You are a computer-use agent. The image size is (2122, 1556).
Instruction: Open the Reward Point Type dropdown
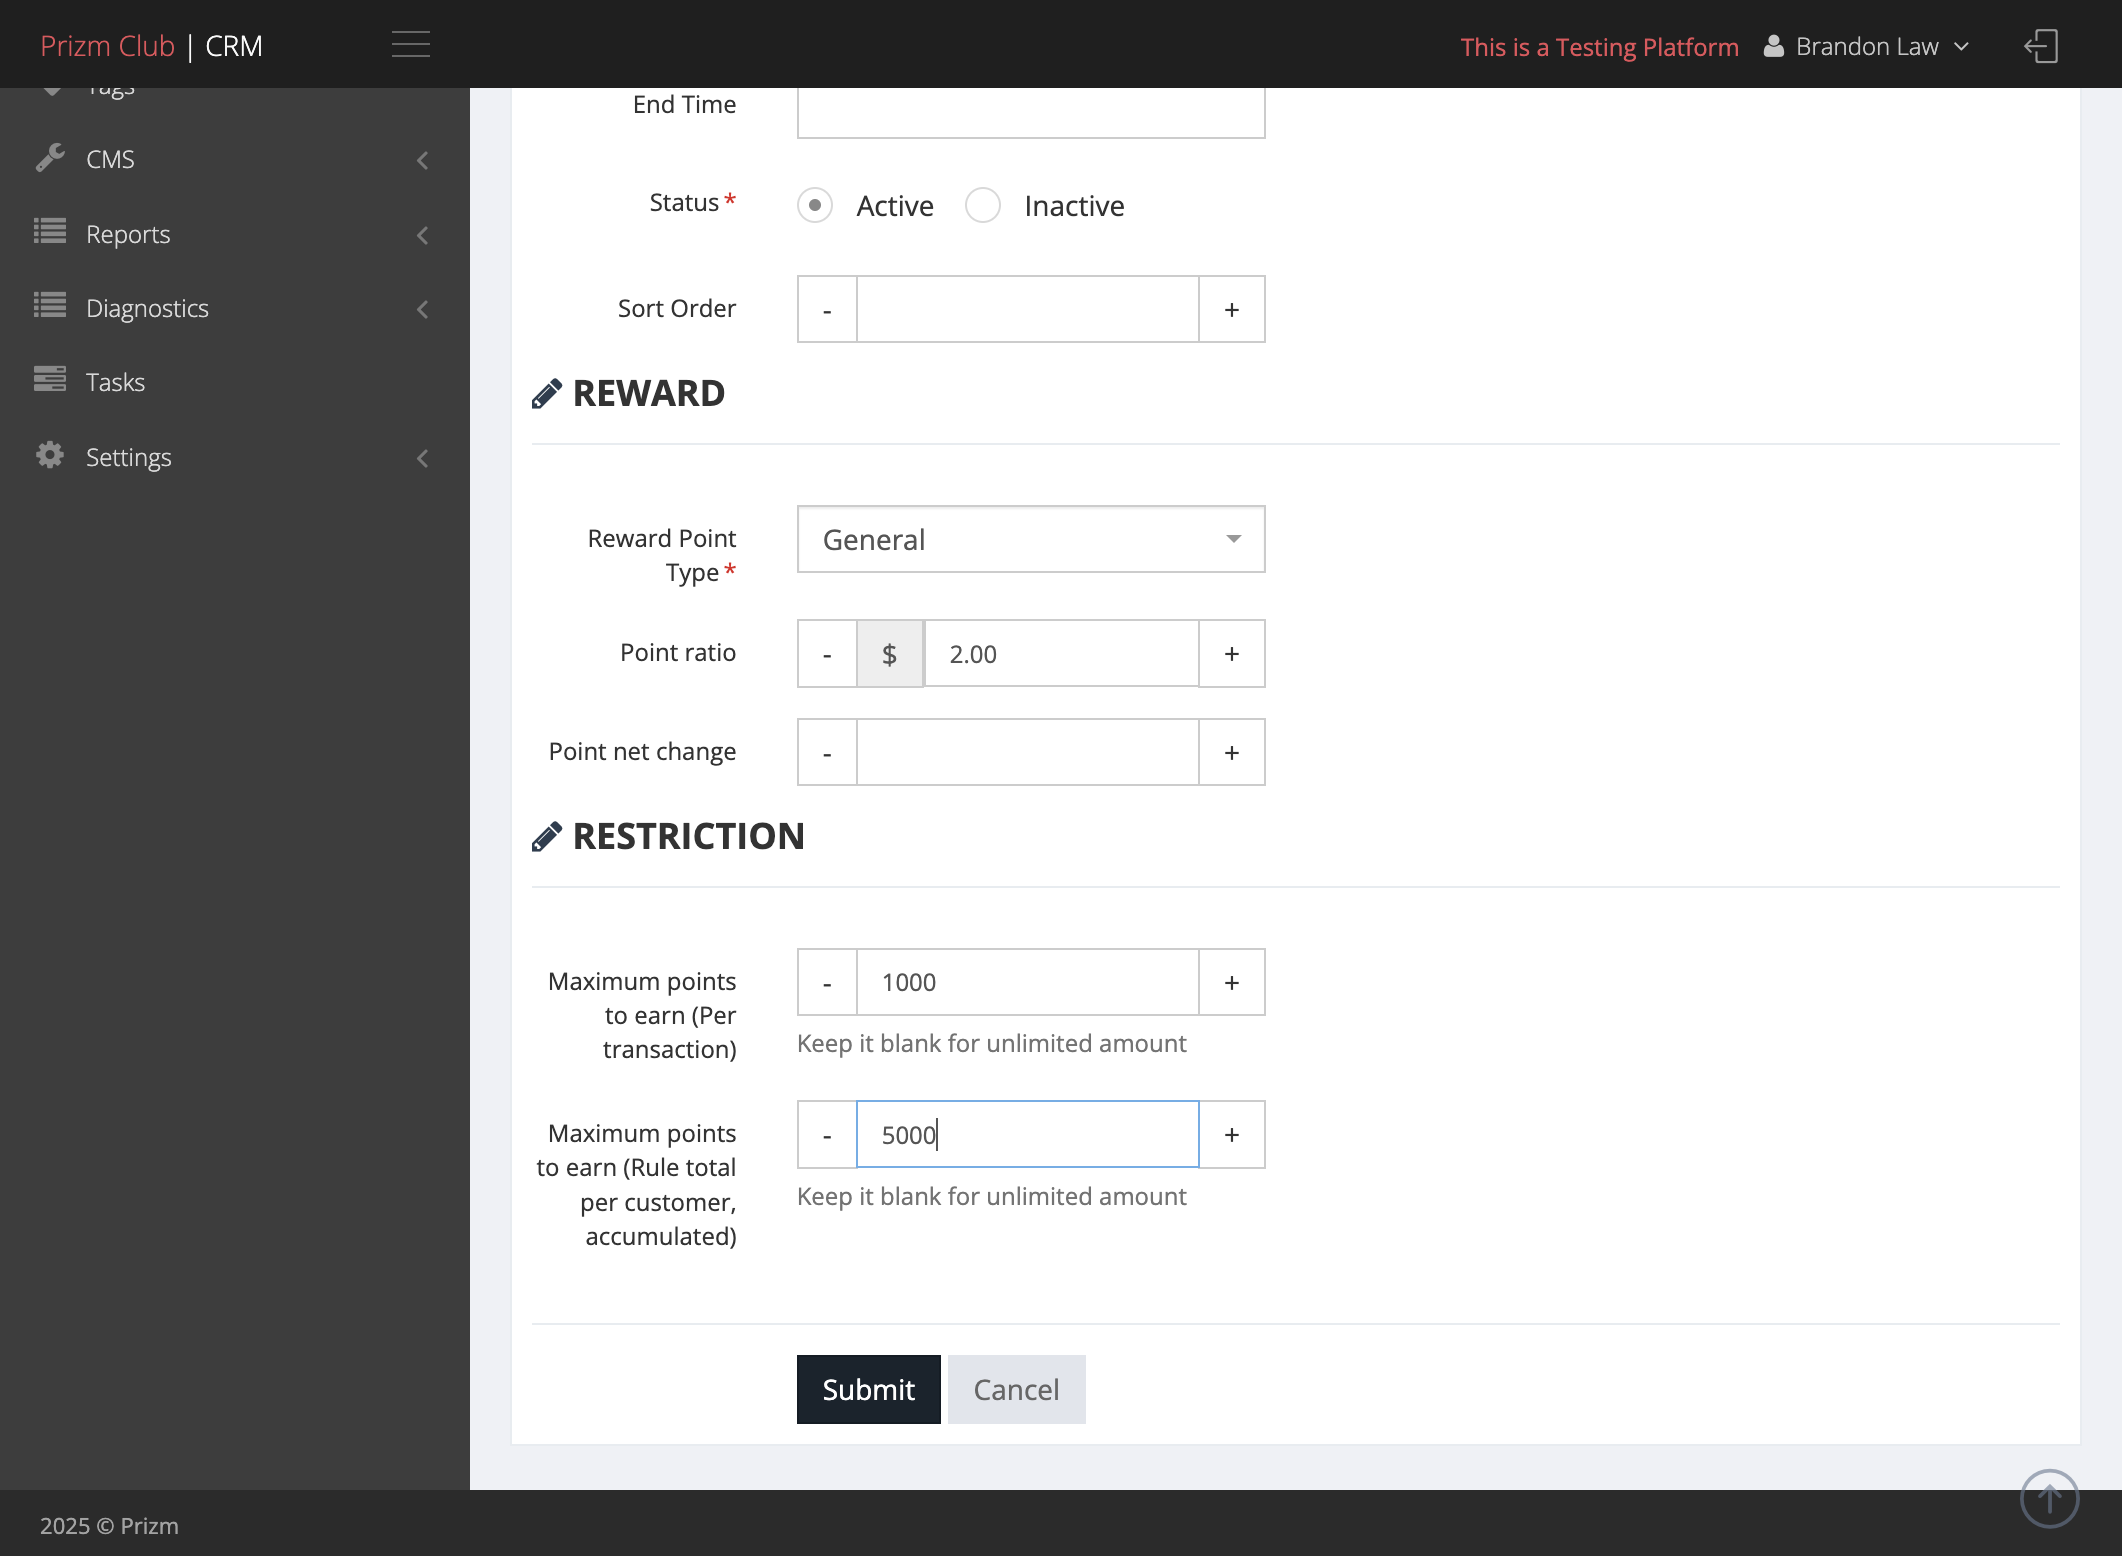coord(1031,539)
